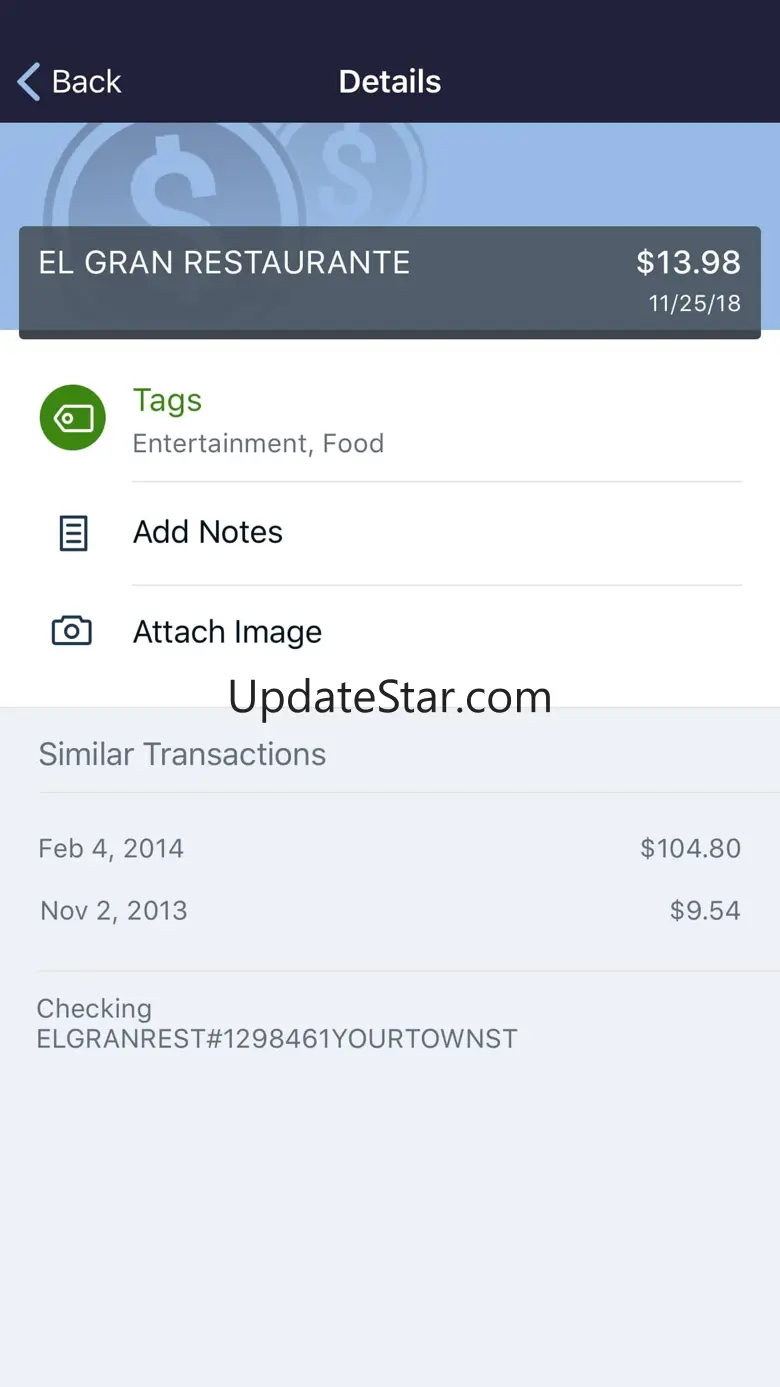Click the $13.98 transaction amount
Image resolution: width=780 pixels, height=1387 pixels.
(688, 263)
